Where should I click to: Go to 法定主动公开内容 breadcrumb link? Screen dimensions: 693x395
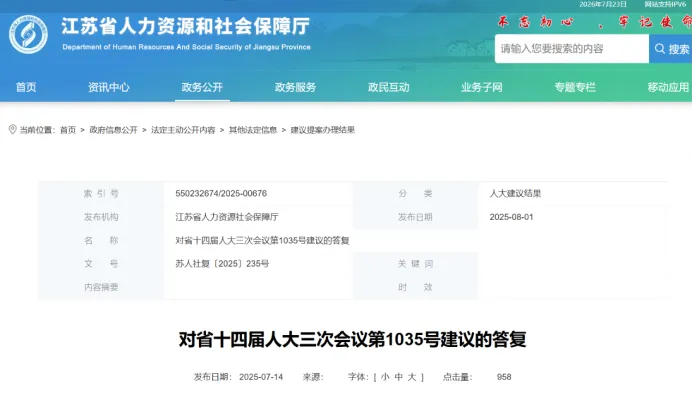(183, 130)
